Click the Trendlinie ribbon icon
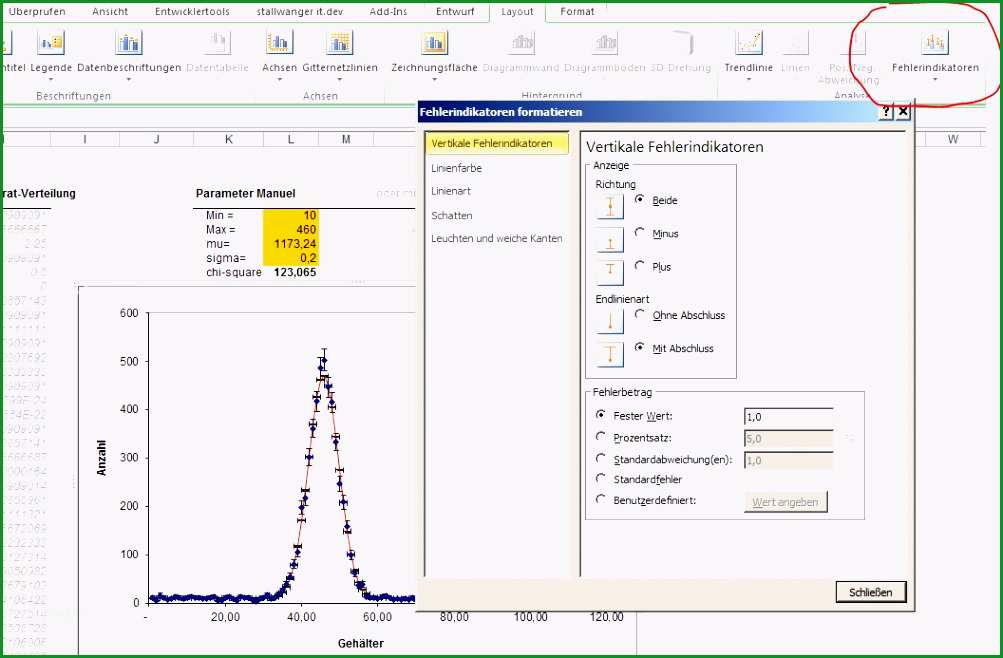Screen dimensions: 1003x658 [x=748, y=43]
